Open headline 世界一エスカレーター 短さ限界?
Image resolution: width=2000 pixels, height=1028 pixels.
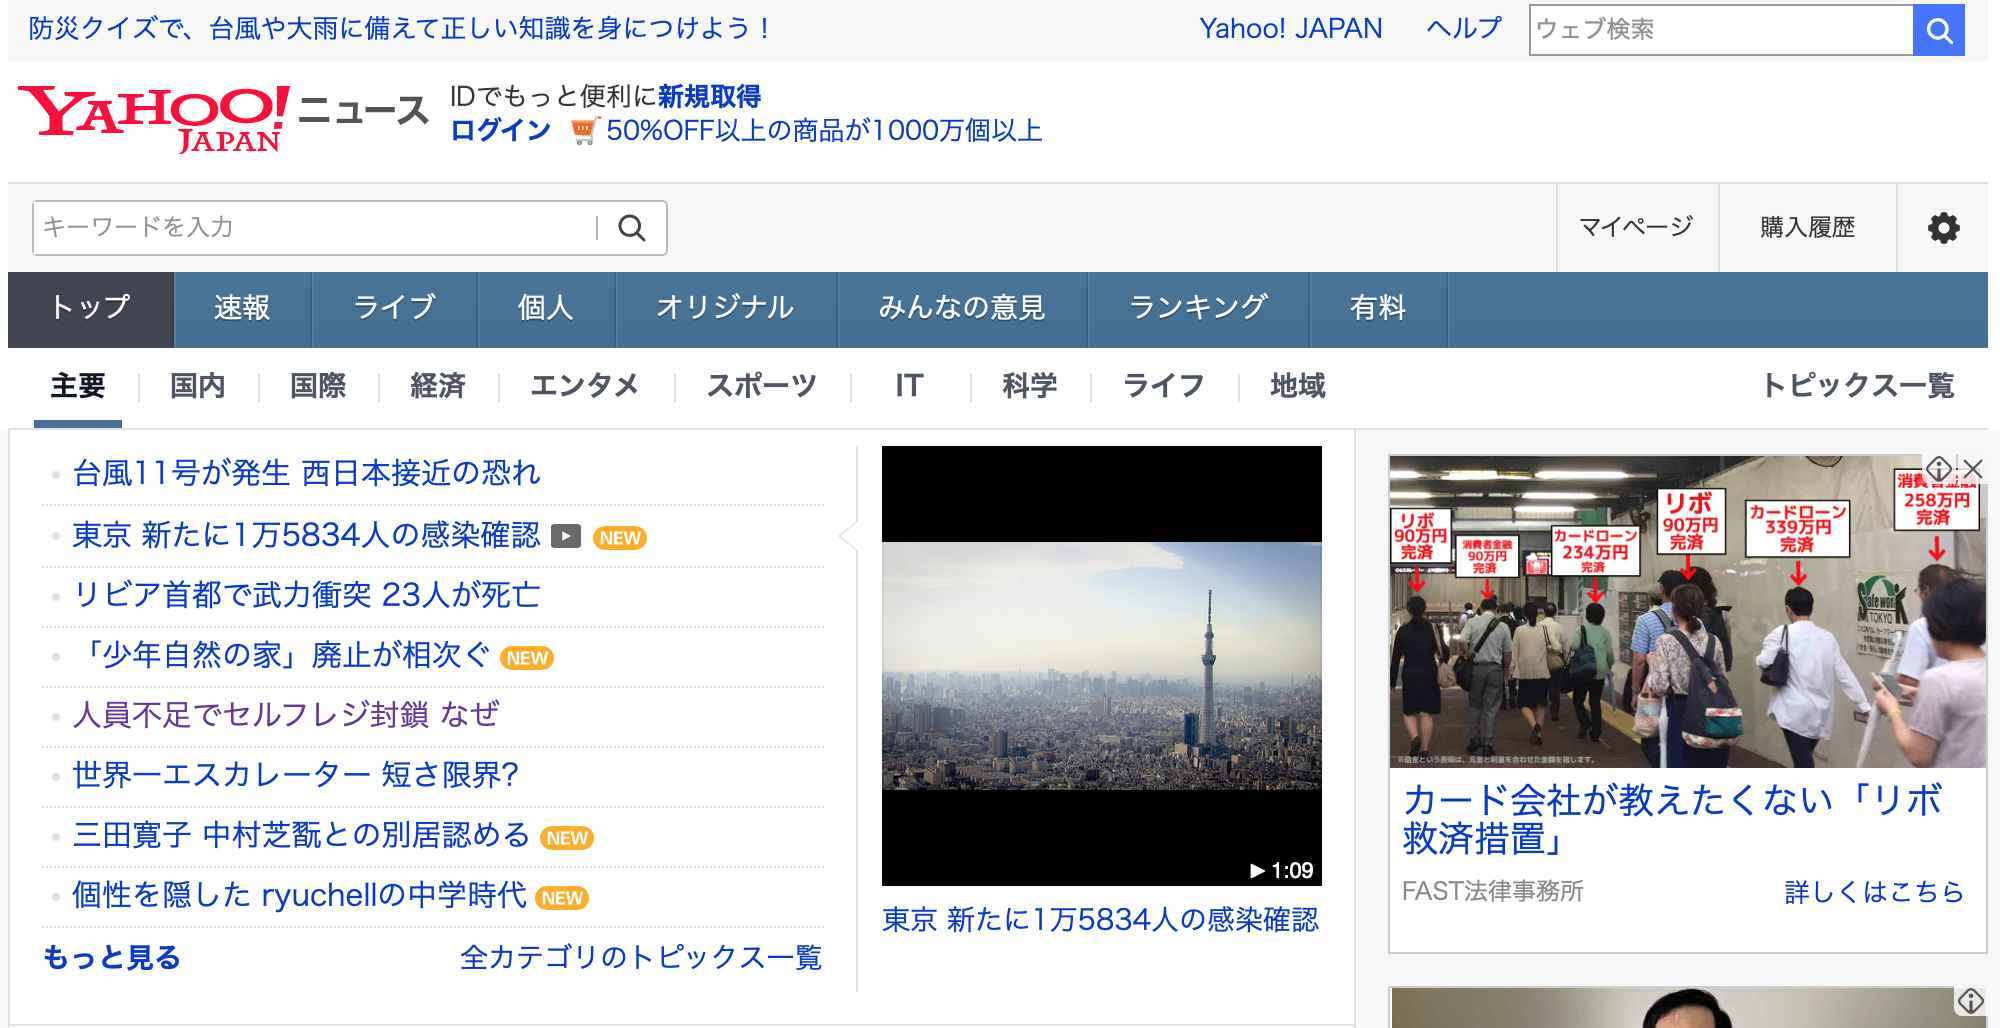pyautogui.click(x=296, y=775)
